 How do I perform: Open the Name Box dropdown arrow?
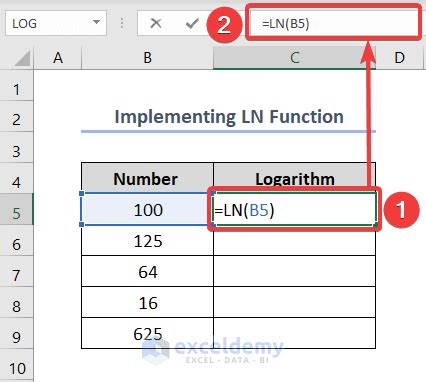96,22
